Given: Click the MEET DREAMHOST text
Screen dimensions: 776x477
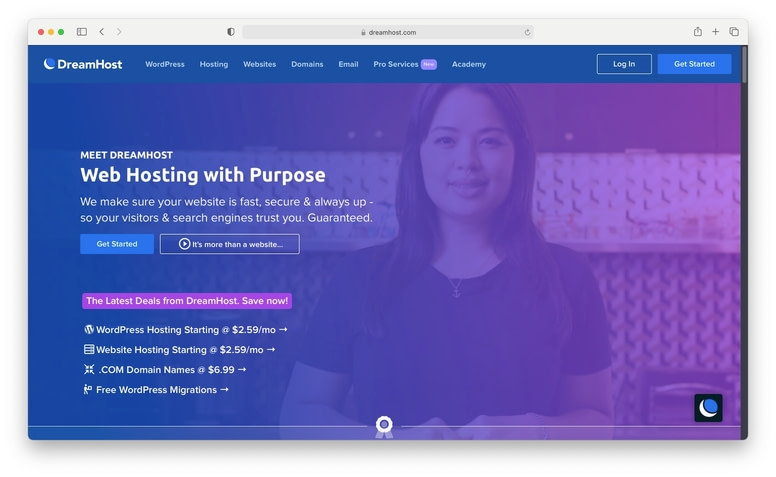Looking at the screenshot, I should pos(127,155).
